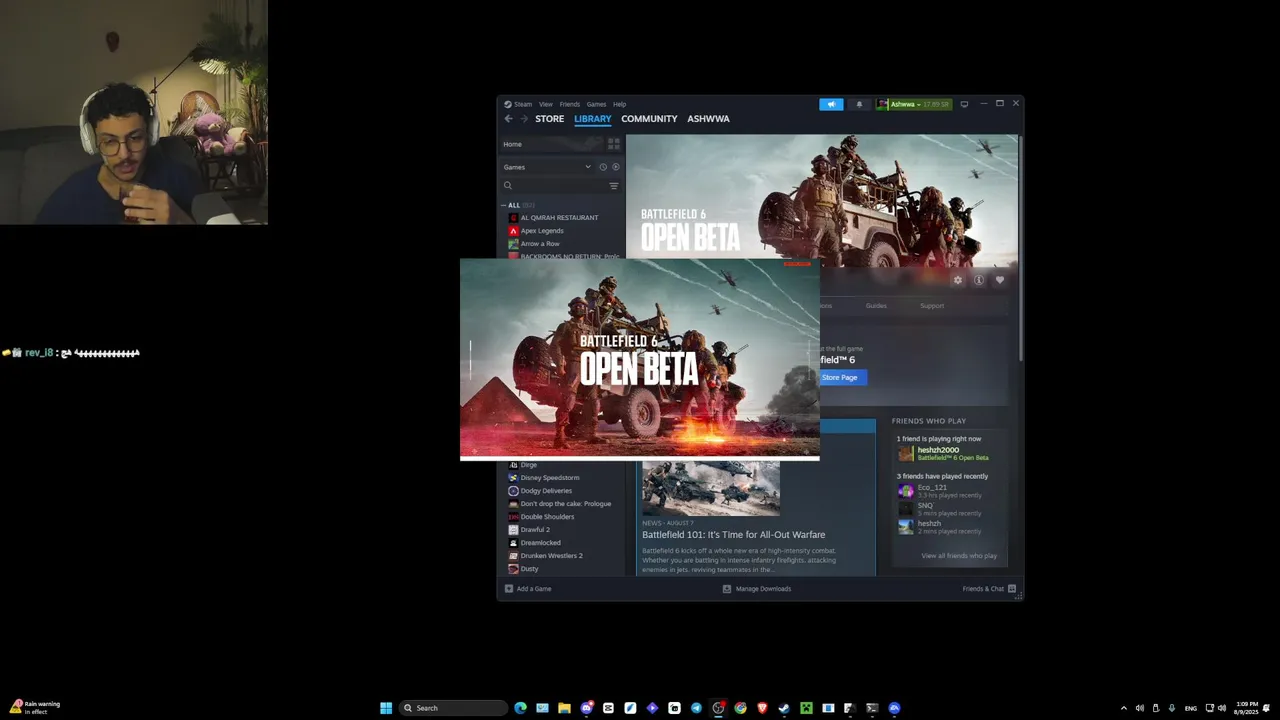
Task: Open the ASHWWA profile tab
Action: click(708, 119)
